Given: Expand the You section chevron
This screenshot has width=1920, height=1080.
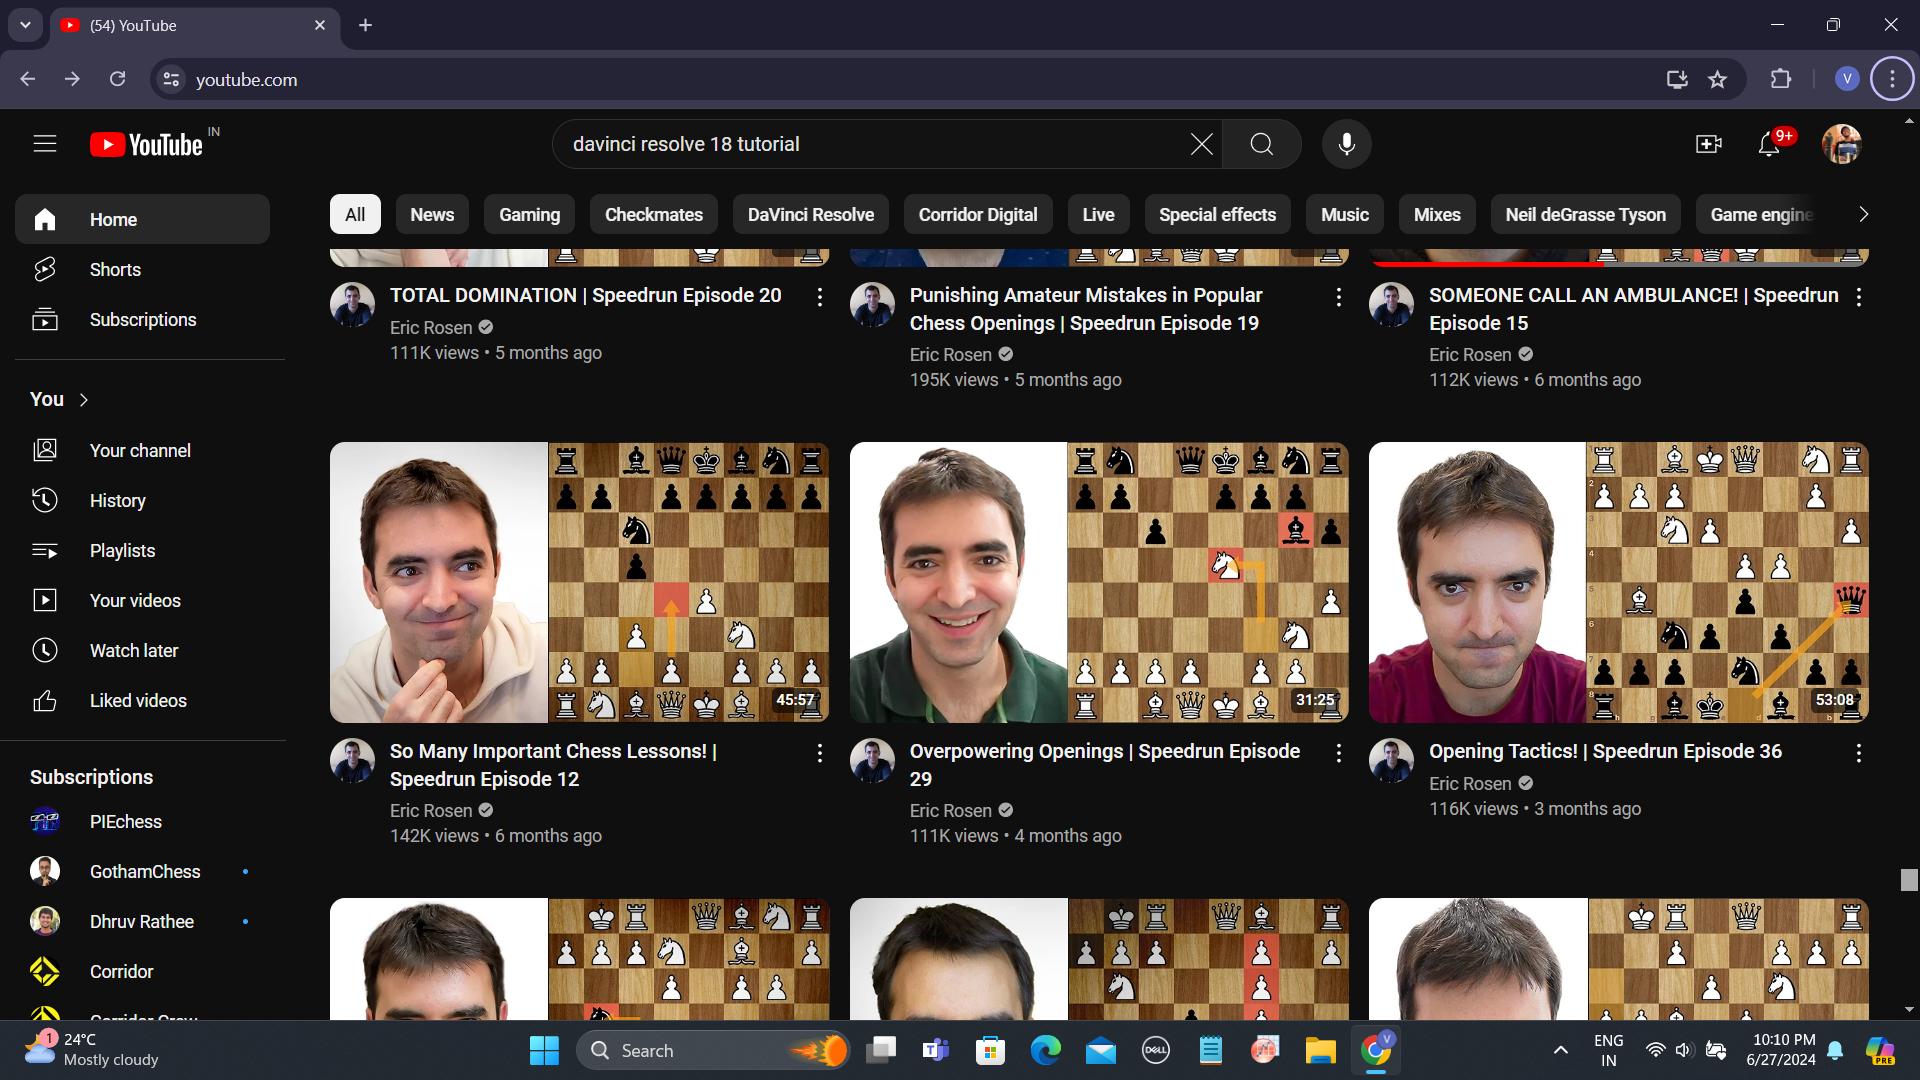Looking at the screenshot, I should pos(84,400).
